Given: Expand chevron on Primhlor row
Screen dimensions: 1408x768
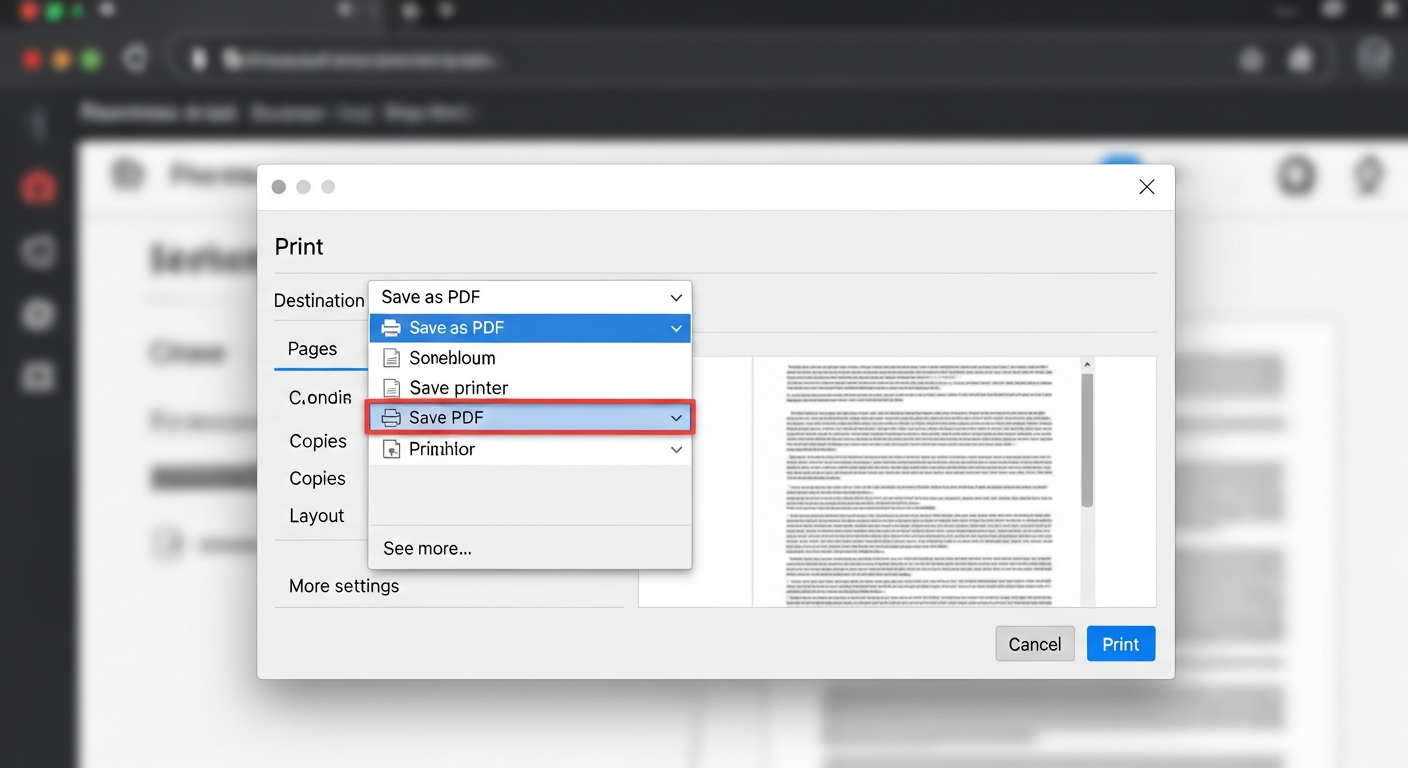Looking at the screenshot, I should pos(676,450).
